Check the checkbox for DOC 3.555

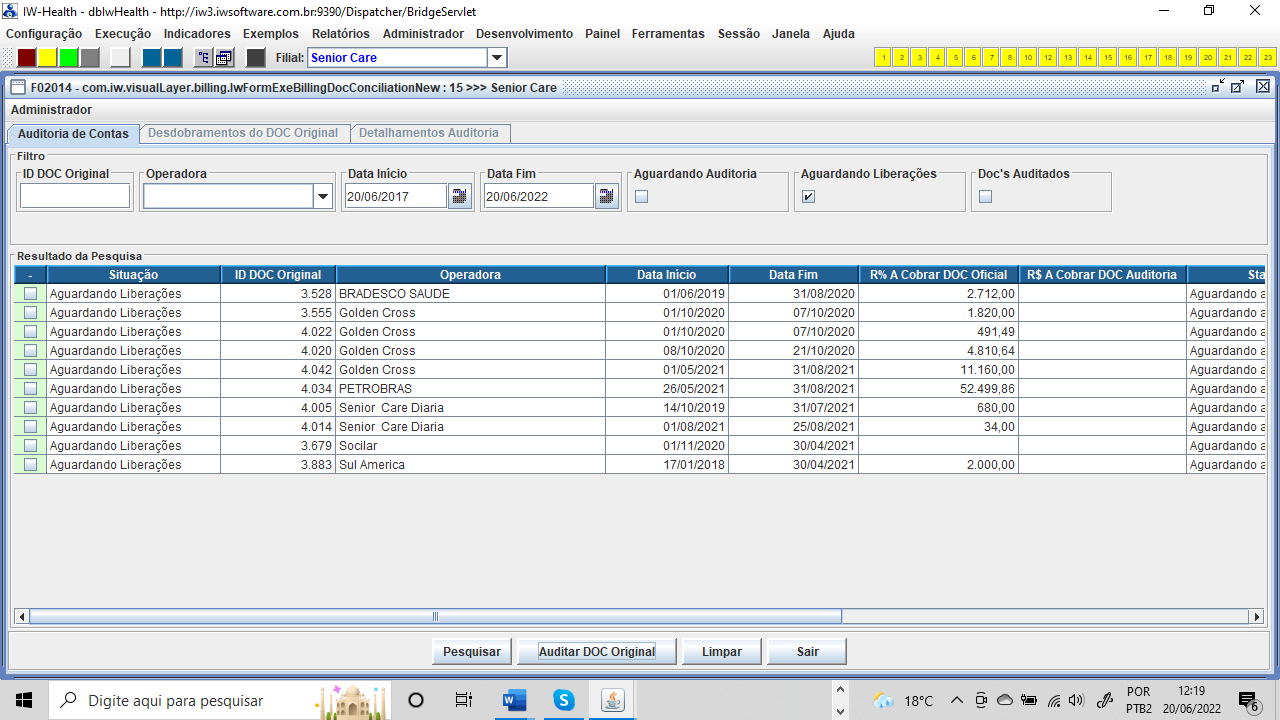30,313
